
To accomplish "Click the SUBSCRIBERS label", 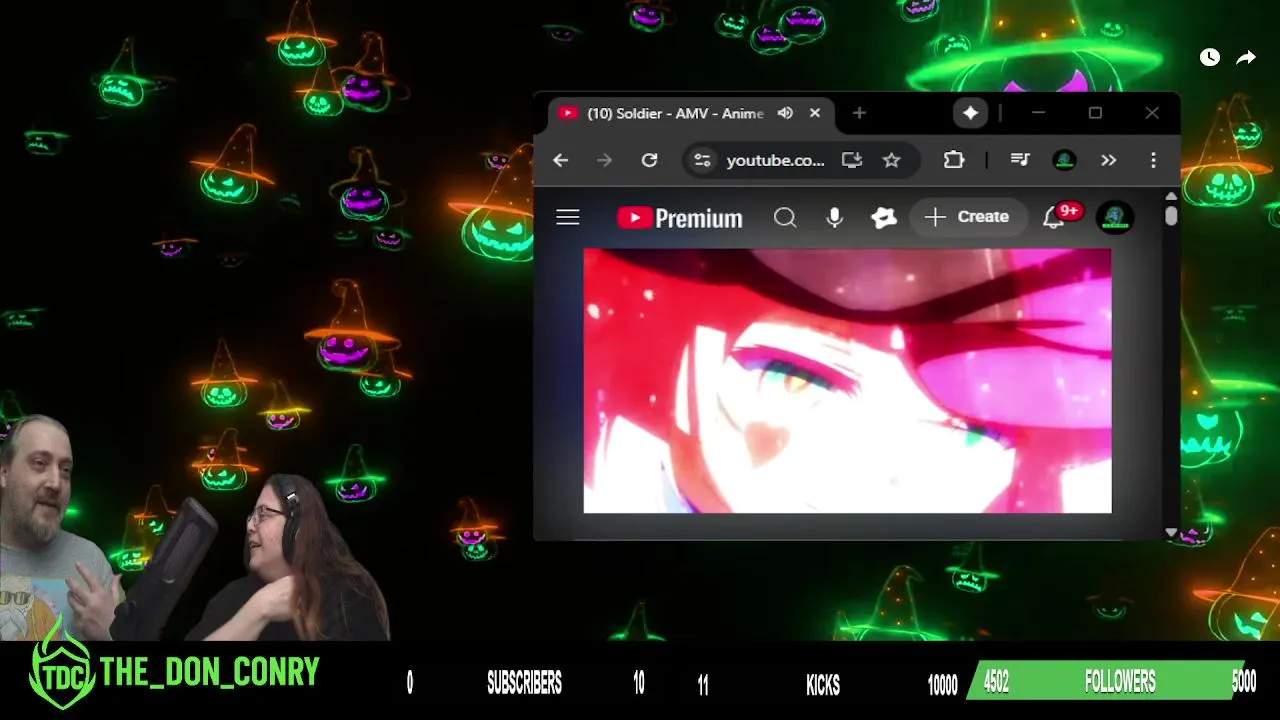I will click(x=524, y=683).
